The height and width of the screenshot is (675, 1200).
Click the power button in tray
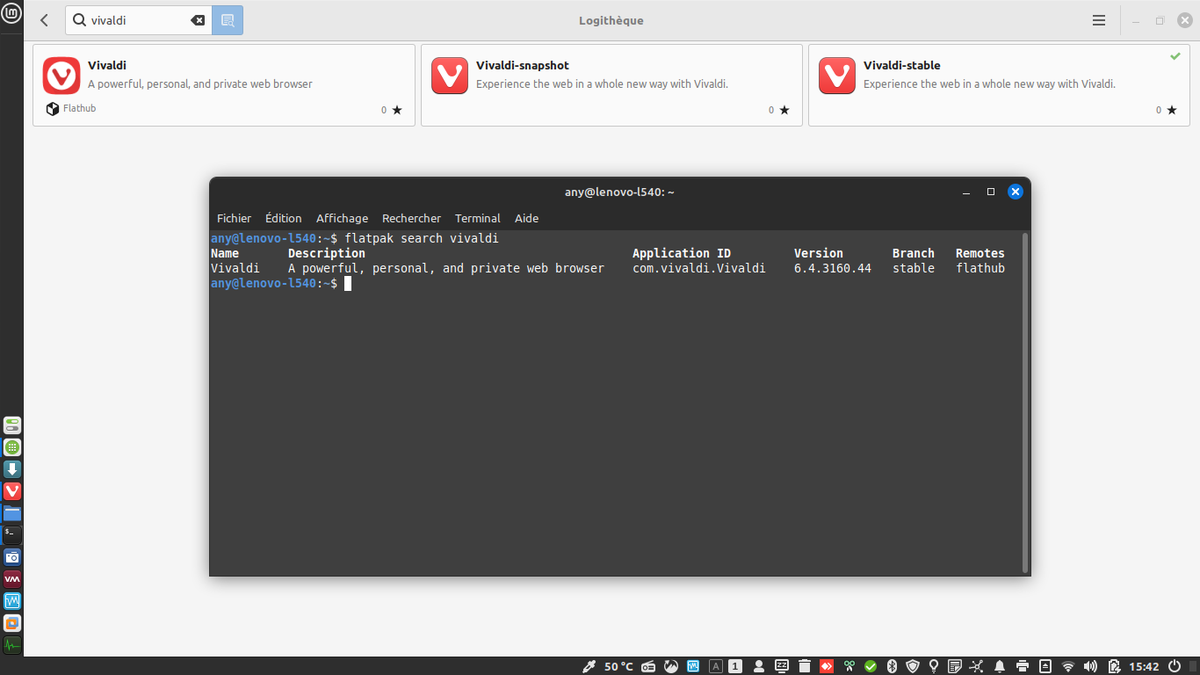click(x=1175, y=666)
